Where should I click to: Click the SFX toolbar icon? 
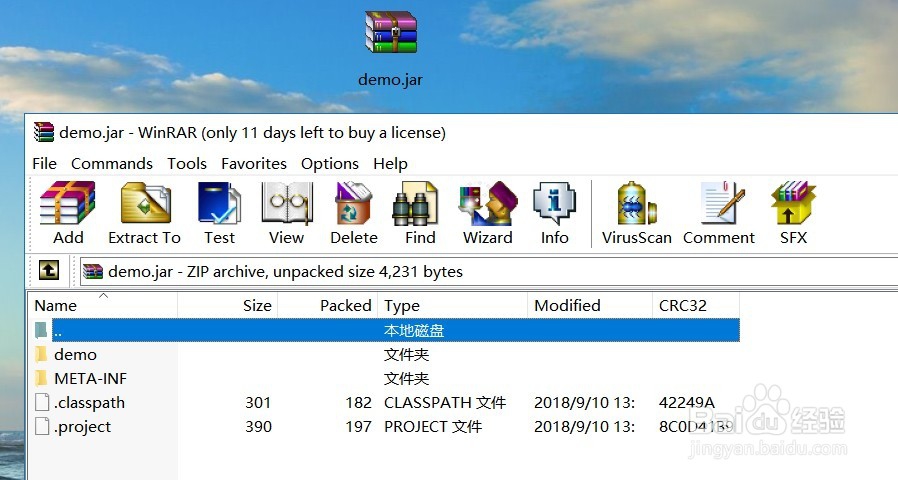tap(793, 203)
